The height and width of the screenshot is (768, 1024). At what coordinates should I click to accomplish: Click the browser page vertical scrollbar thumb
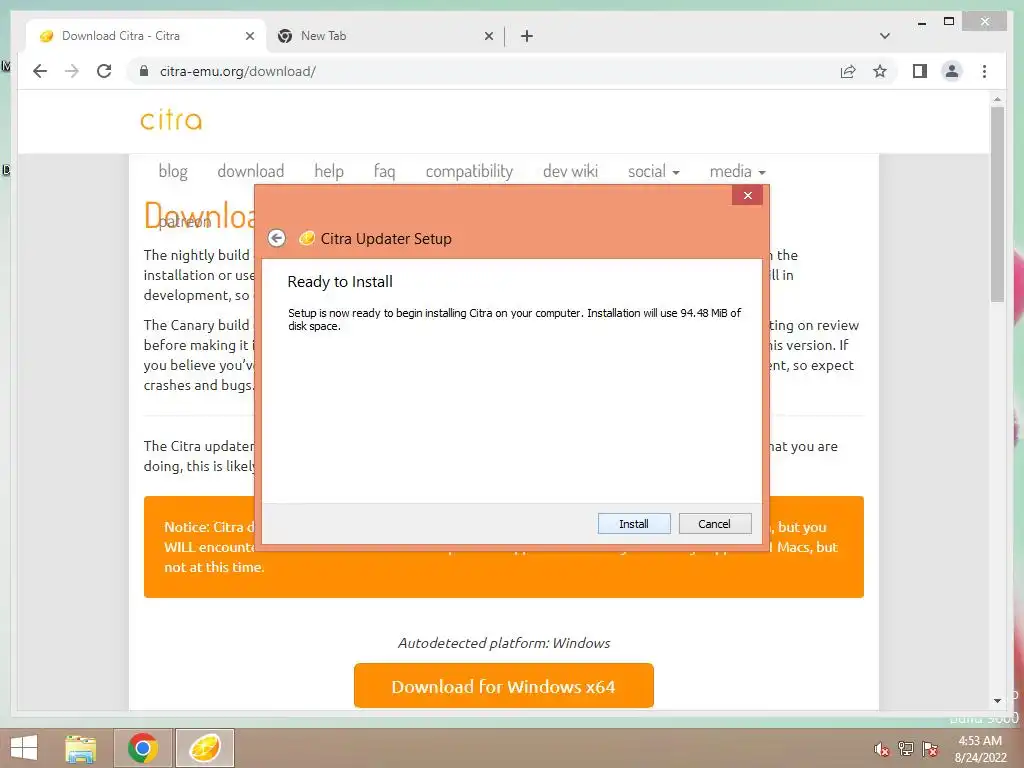tap(997, 204)
